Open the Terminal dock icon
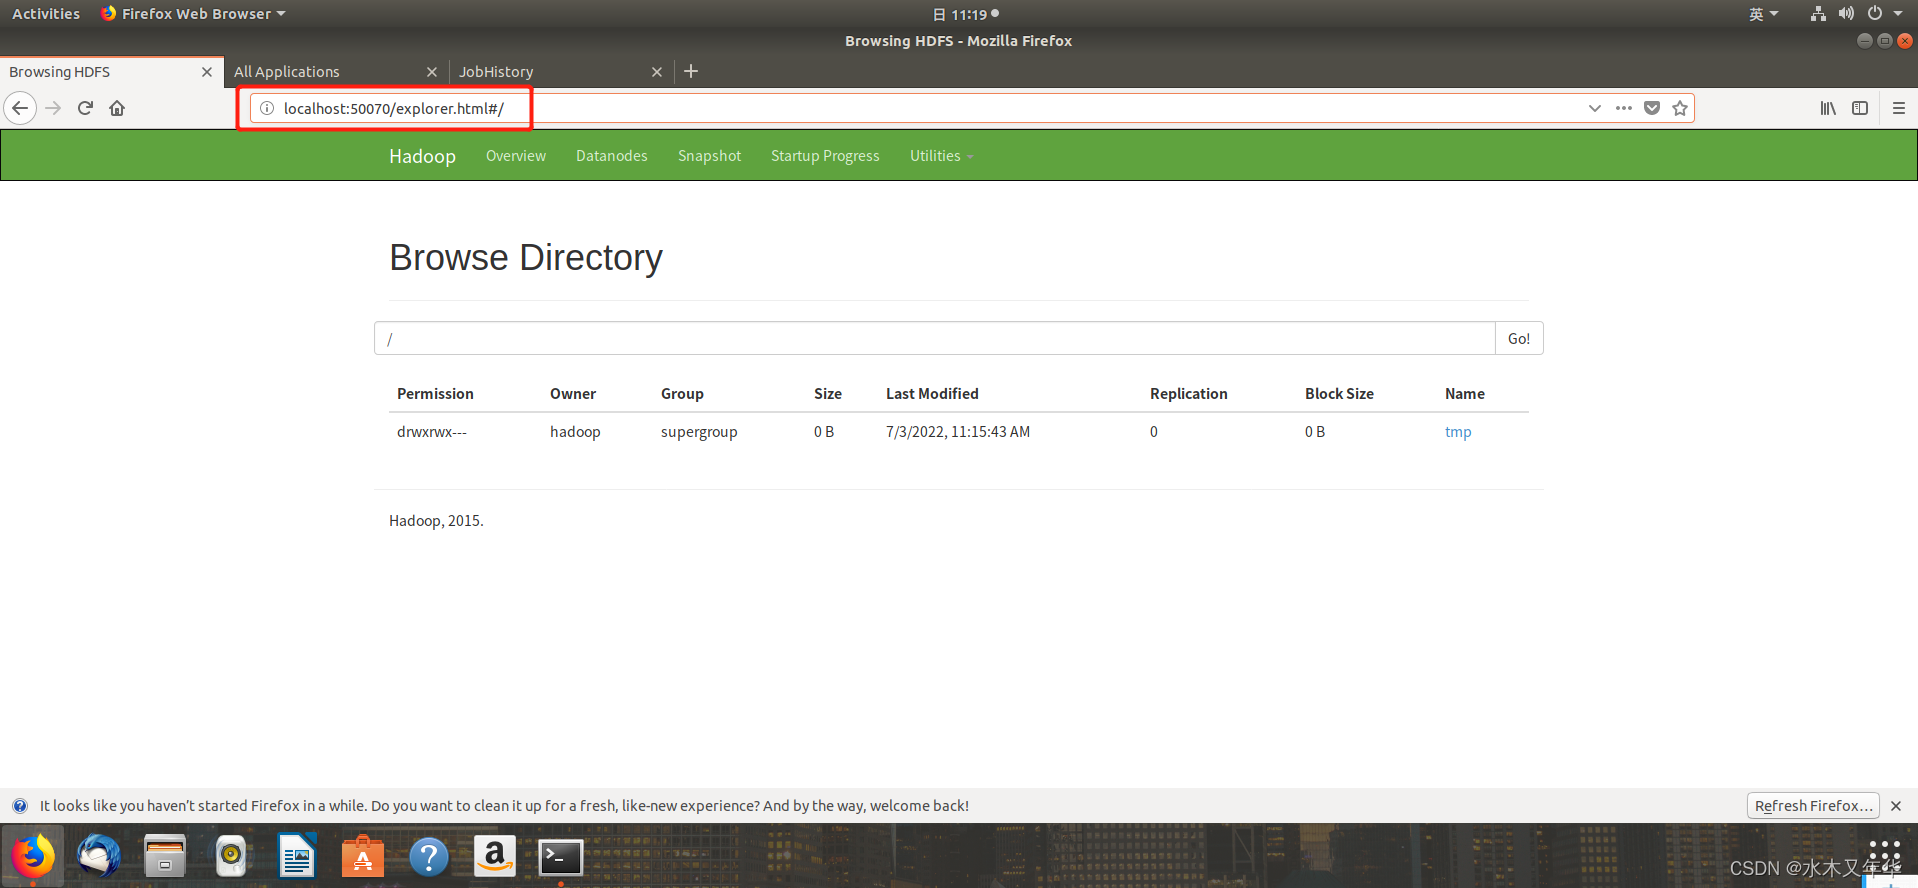The height and width of the screenshot is (888, 1918). (561, 857)
